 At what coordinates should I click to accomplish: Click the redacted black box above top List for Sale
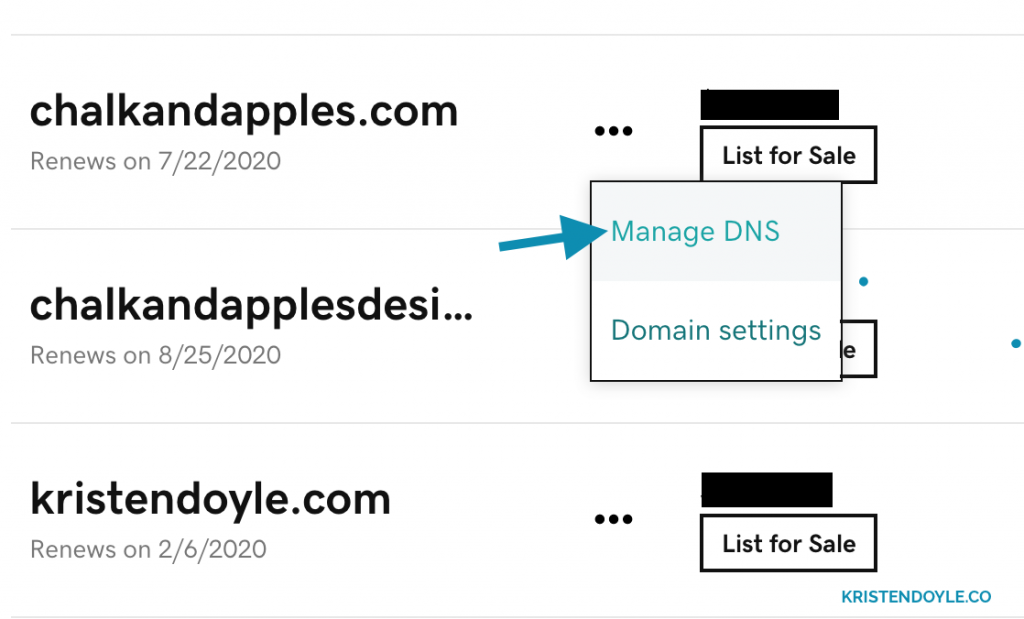pyautogui.click(x=769, y=104)
